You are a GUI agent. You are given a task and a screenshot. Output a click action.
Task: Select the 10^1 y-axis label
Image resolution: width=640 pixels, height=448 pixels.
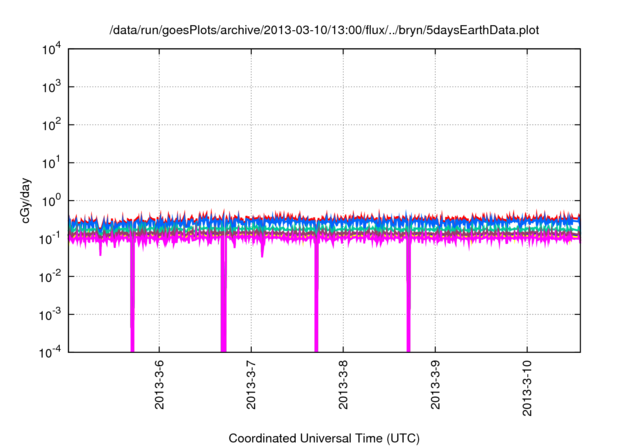[51, 163]
